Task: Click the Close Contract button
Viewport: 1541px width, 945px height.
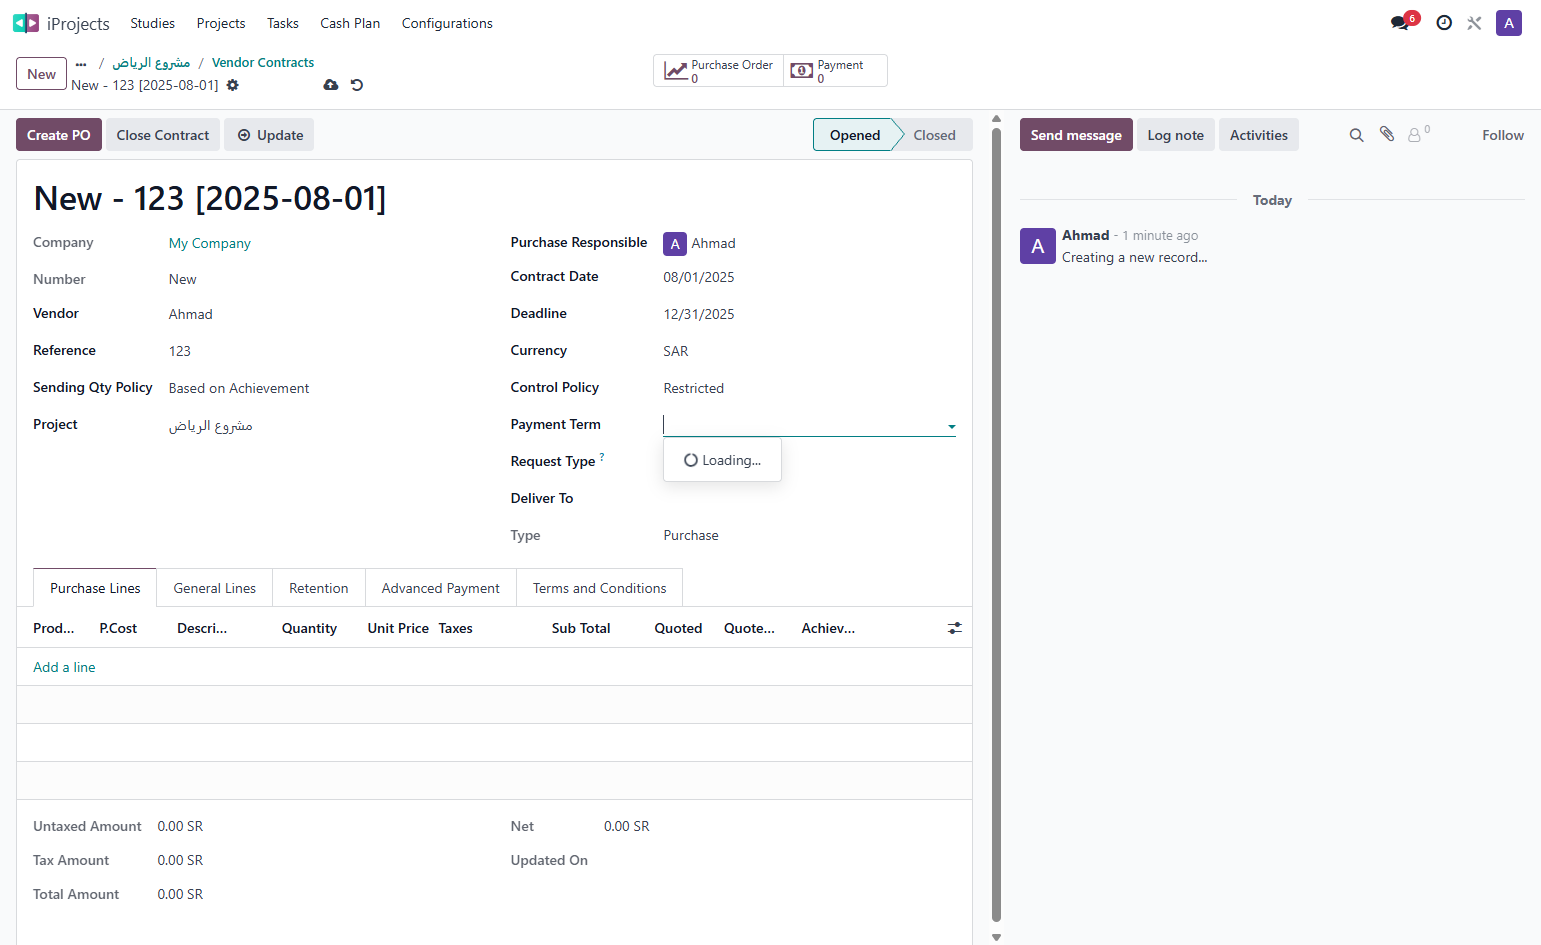Action: pos(163,135)
